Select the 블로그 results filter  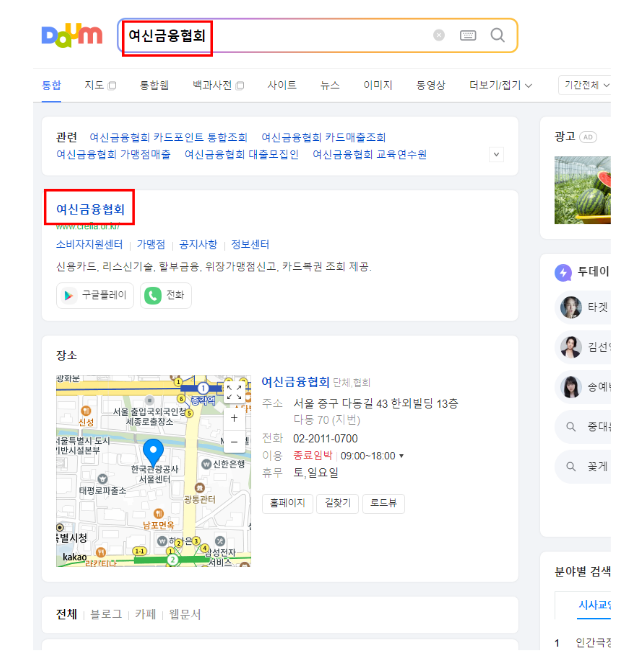(106, 614)
